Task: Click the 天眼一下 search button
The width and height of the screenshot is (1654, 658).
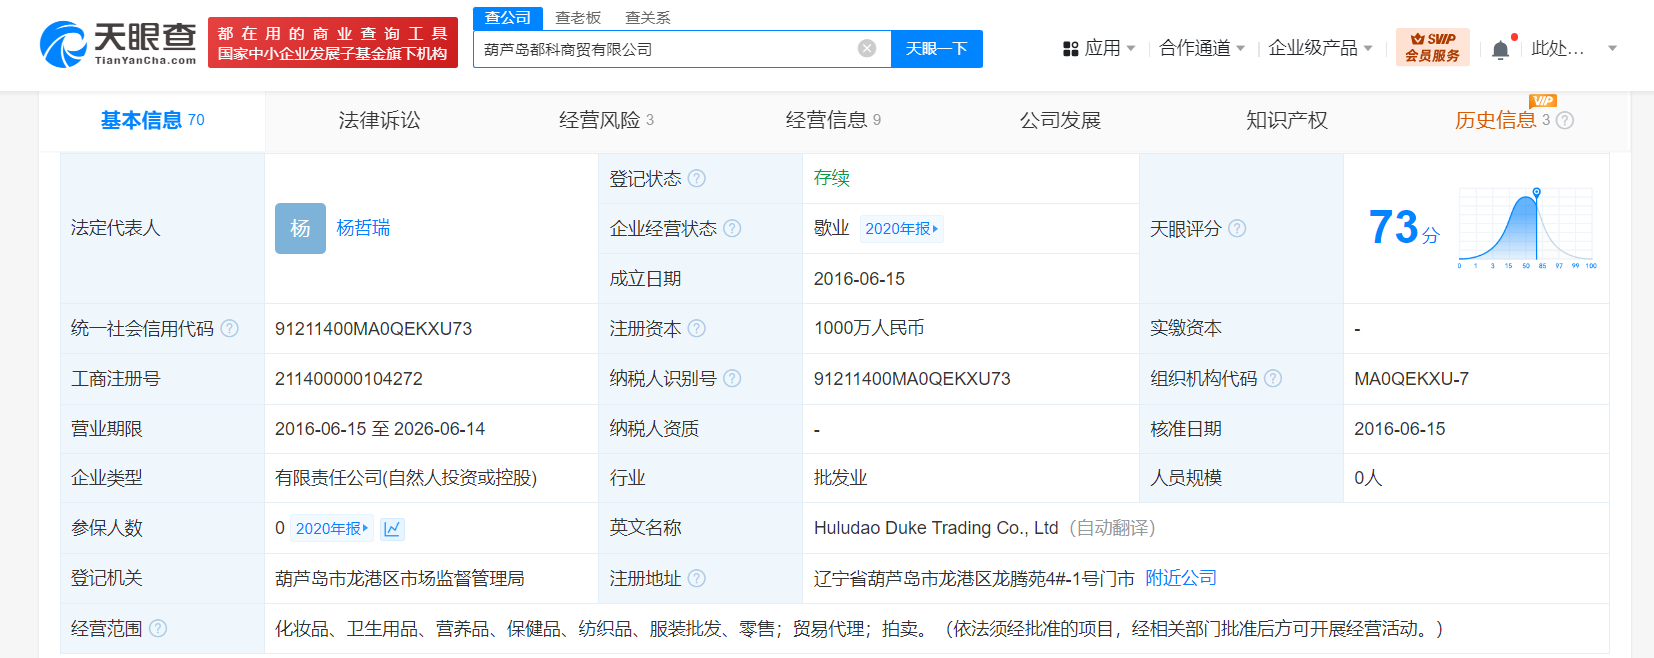Action: point(937,48)
